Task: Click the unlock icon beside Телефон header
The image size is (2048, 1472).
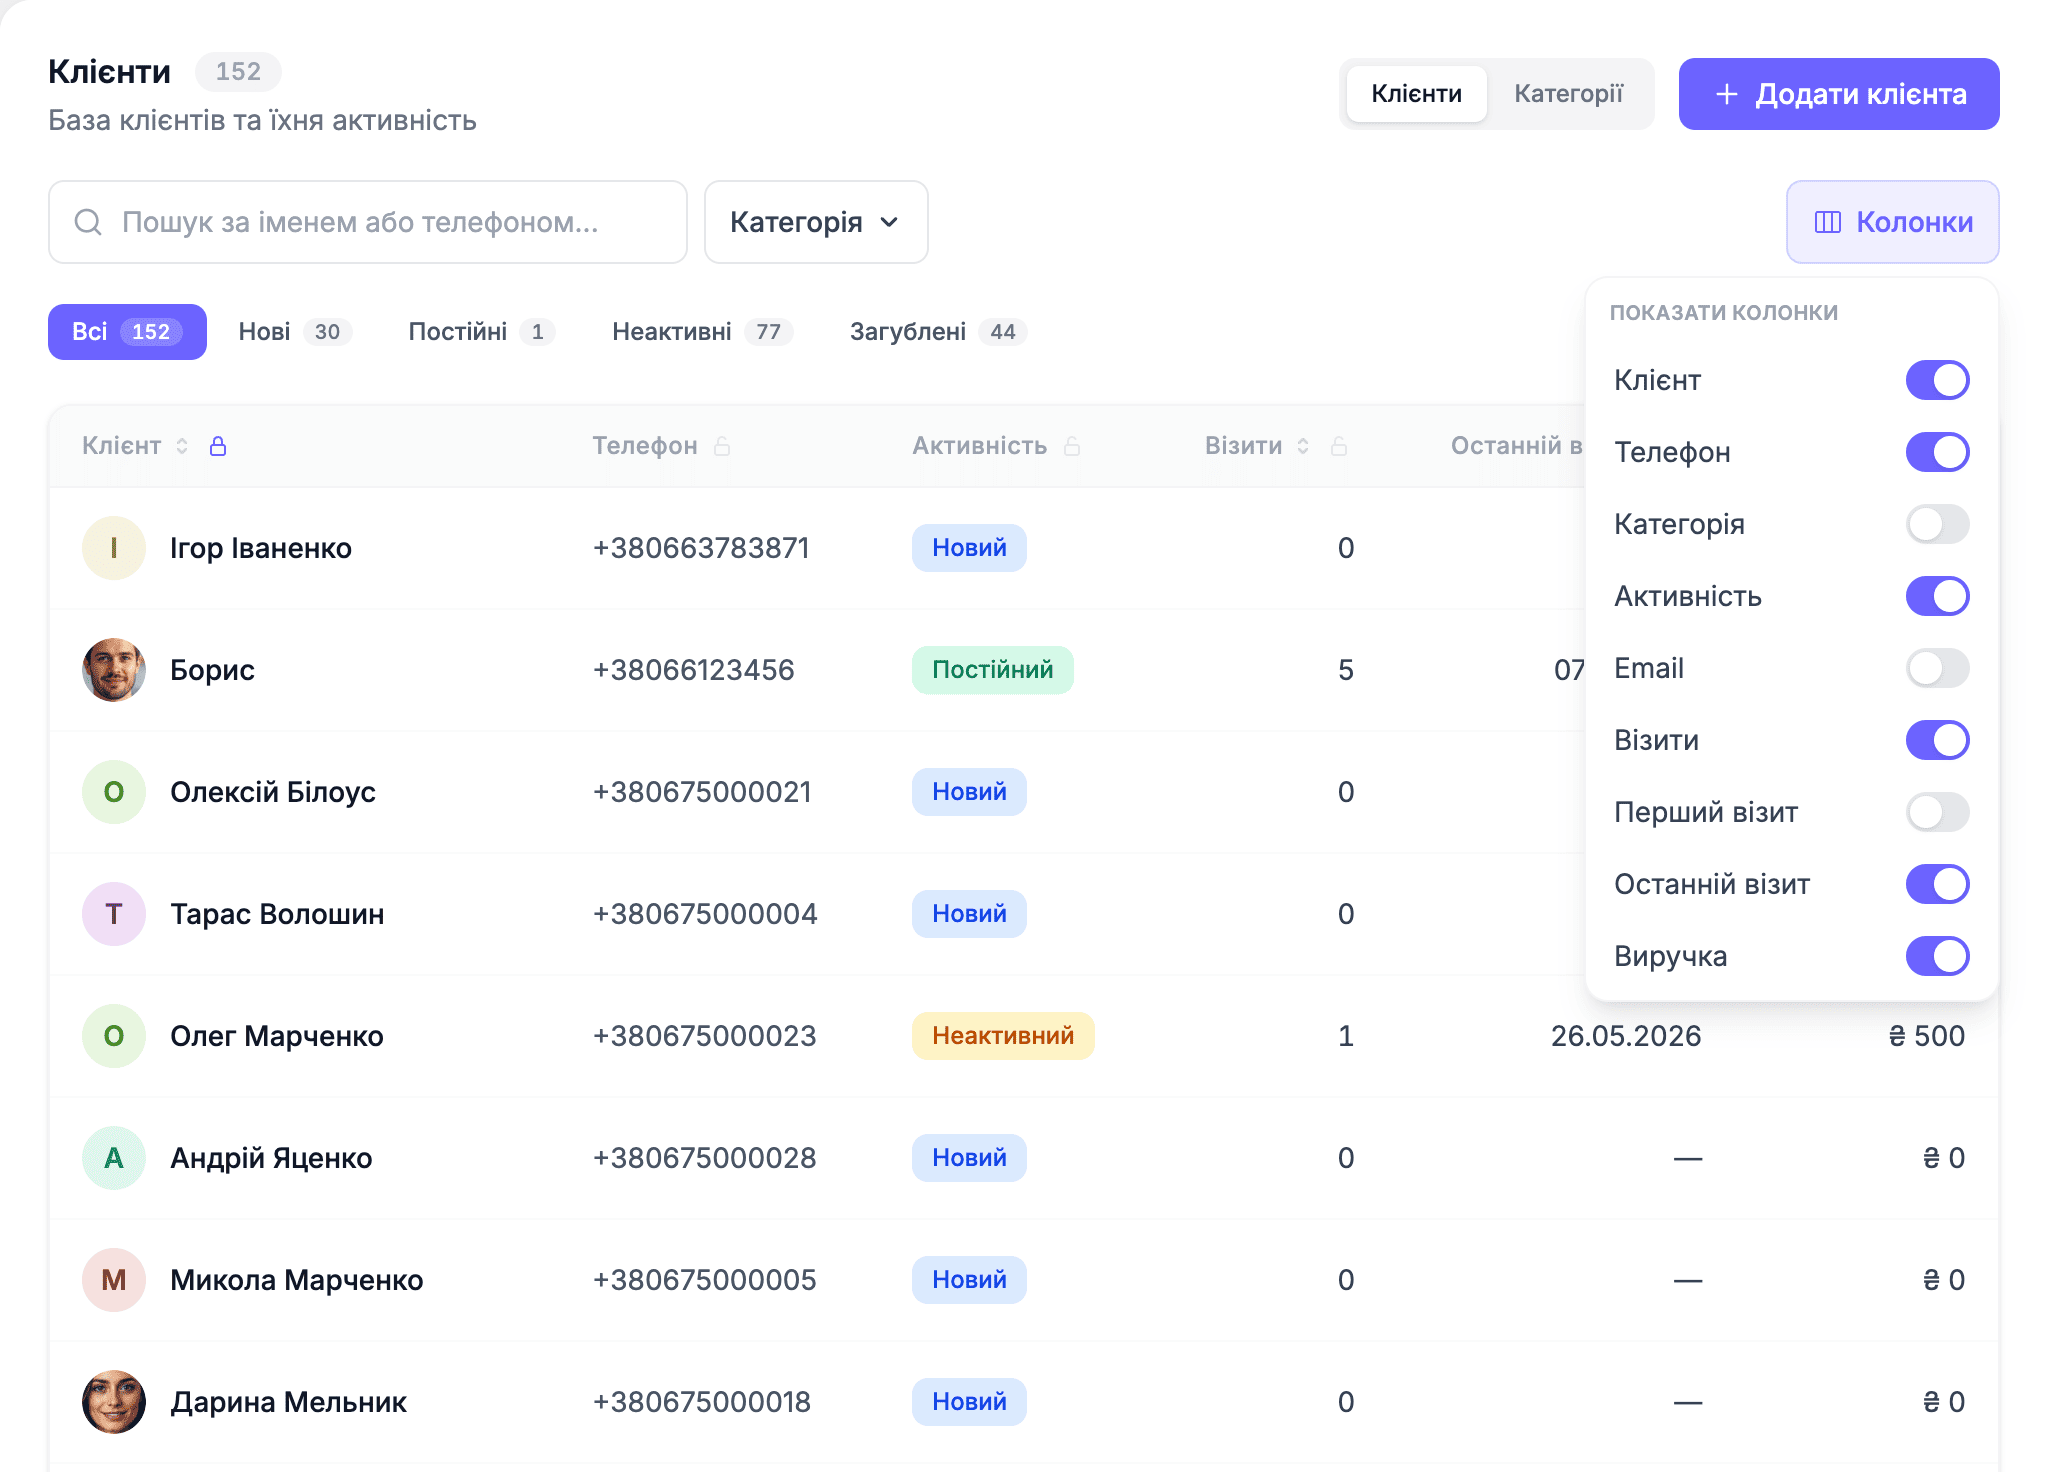Action: [722, 446]
